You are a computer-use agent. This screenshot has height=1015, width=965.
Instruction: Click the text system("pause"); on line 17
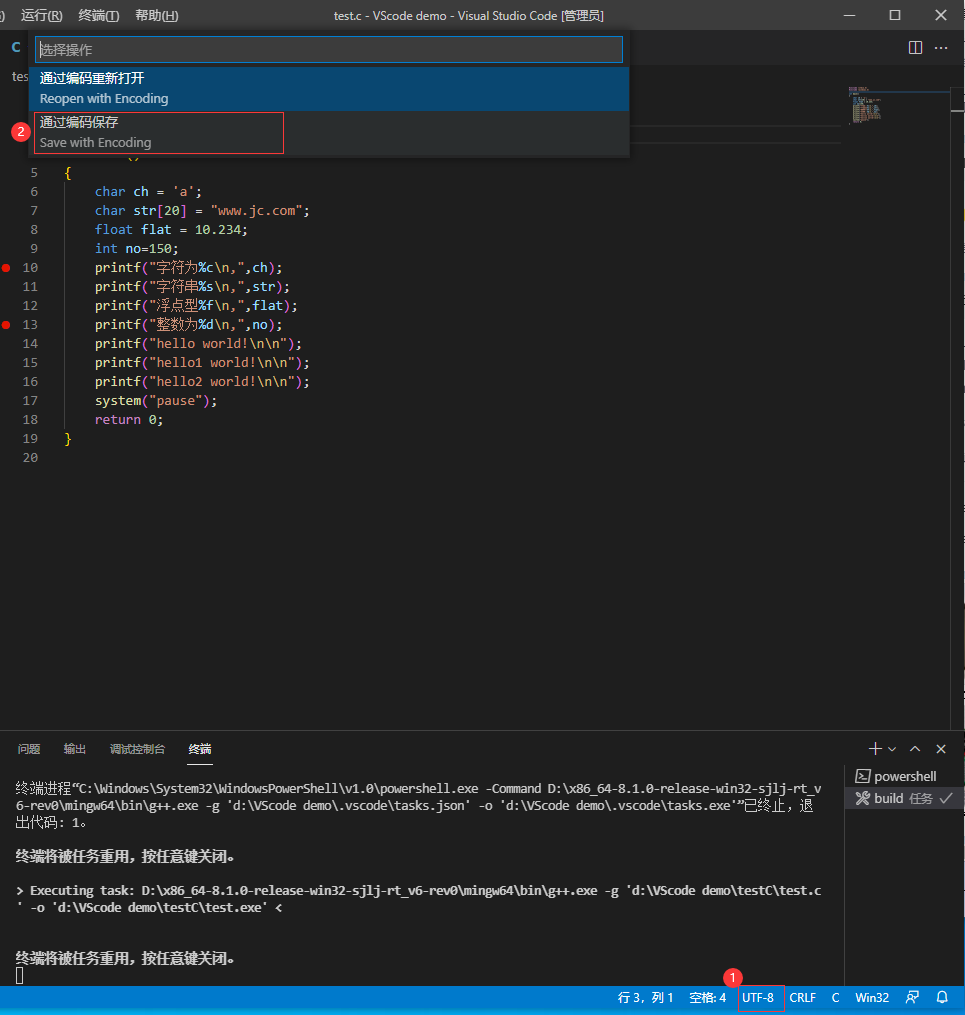156,401
